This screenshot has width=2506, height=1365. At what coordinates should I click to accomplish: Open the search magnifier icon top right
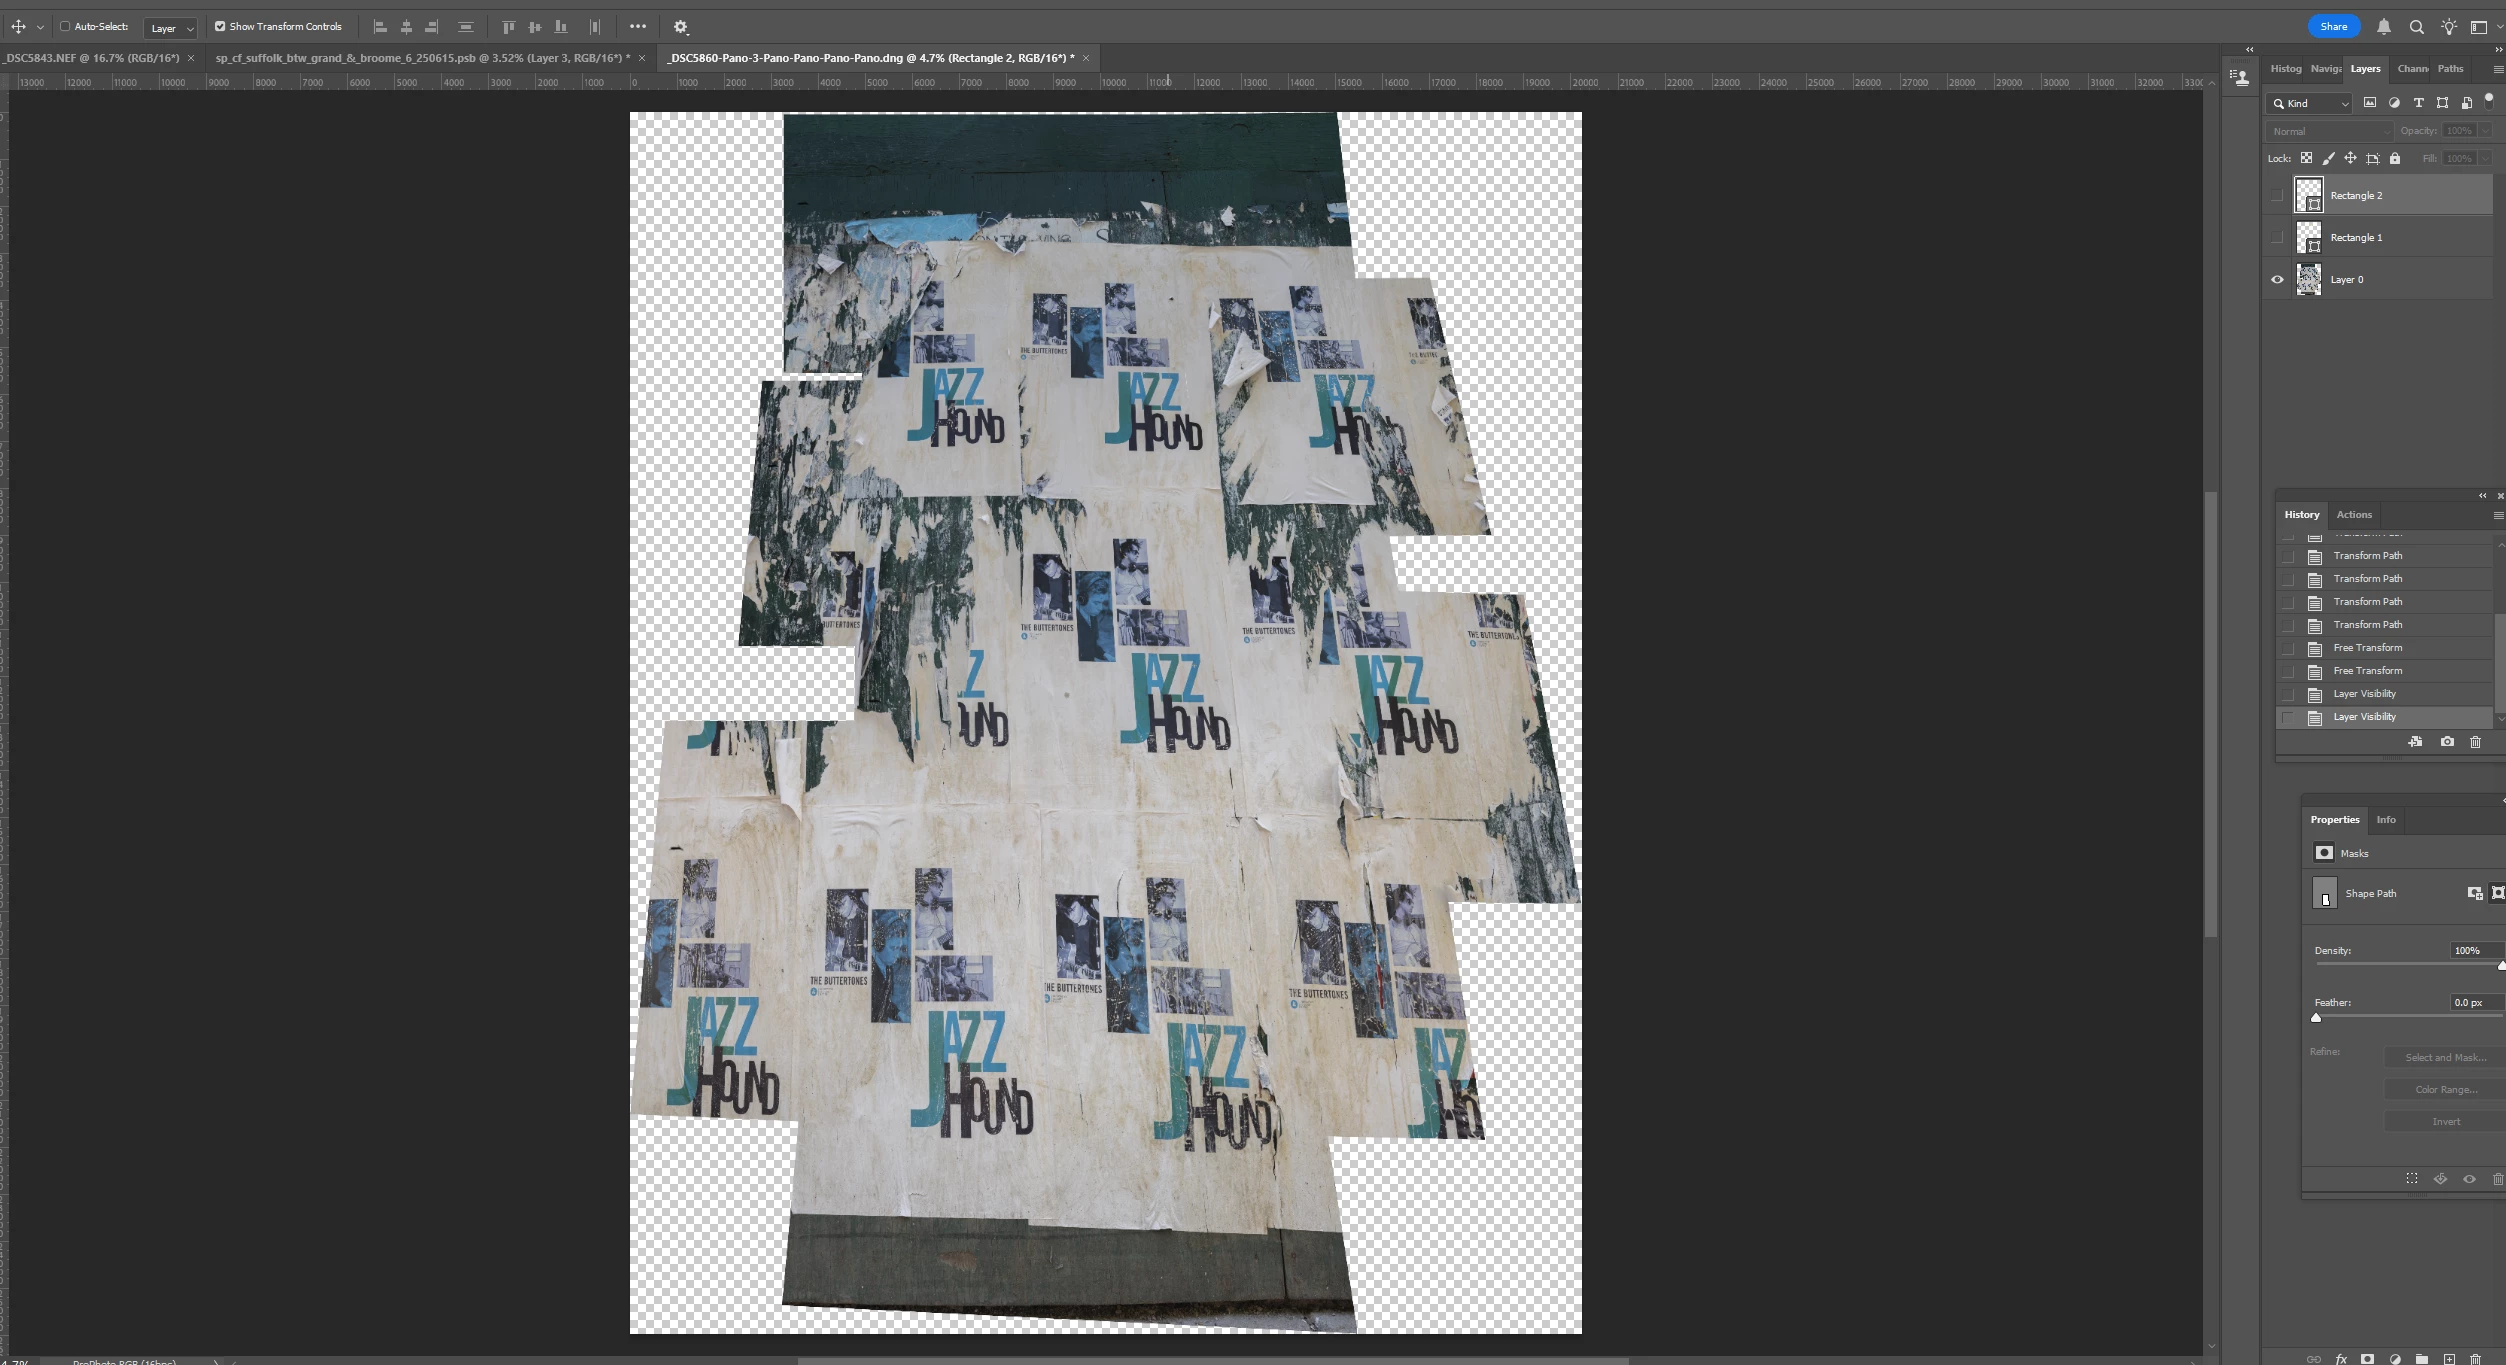tap(2416, 27)
